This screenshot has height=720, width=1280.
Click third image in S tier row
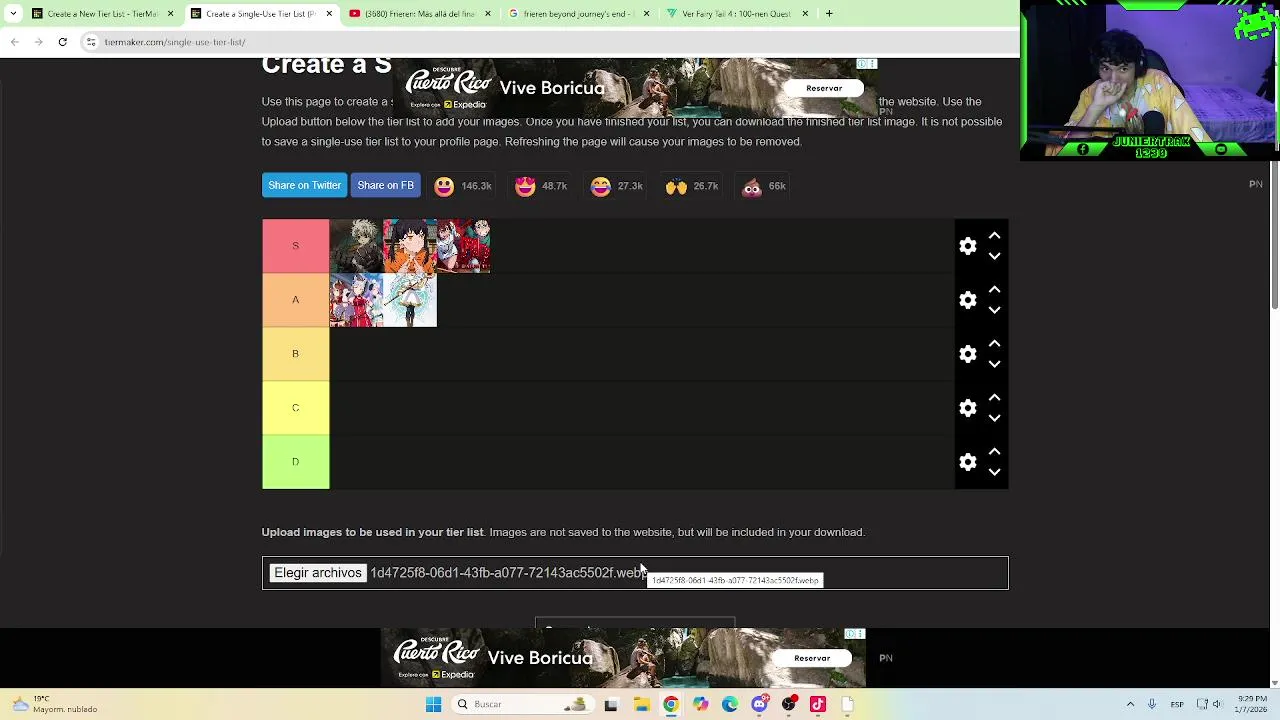coord(463,246)
